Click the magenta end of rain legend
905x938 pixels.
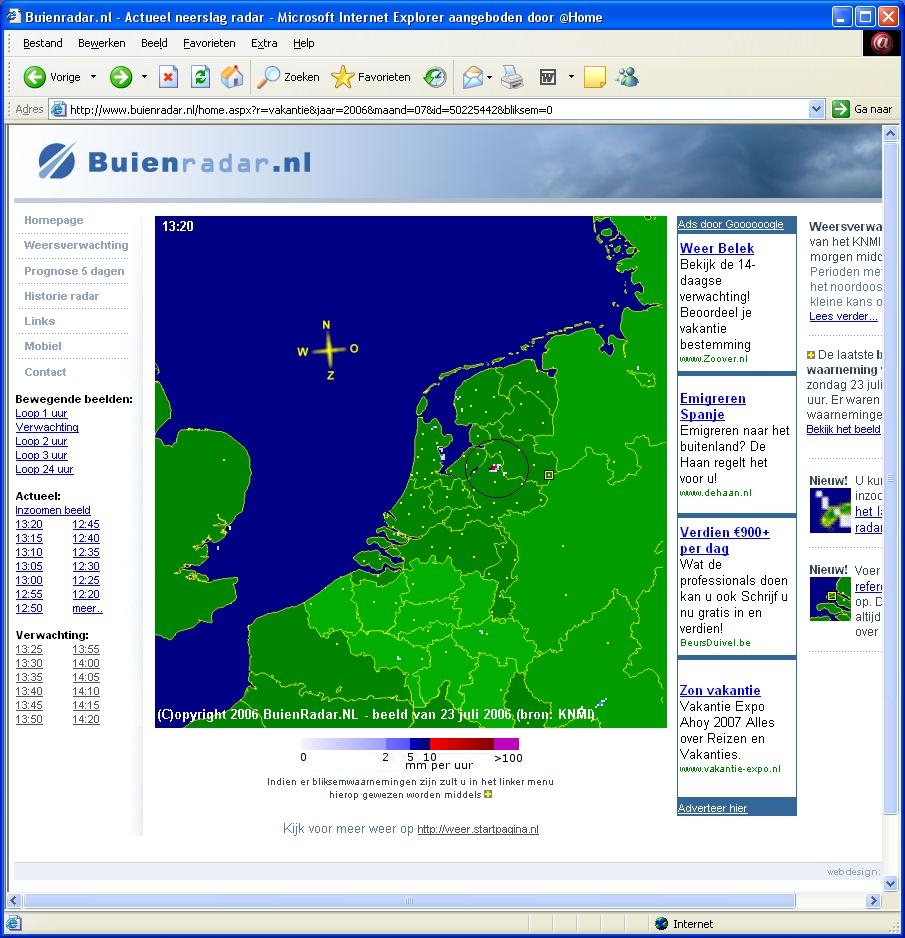[x=507, y=744]
